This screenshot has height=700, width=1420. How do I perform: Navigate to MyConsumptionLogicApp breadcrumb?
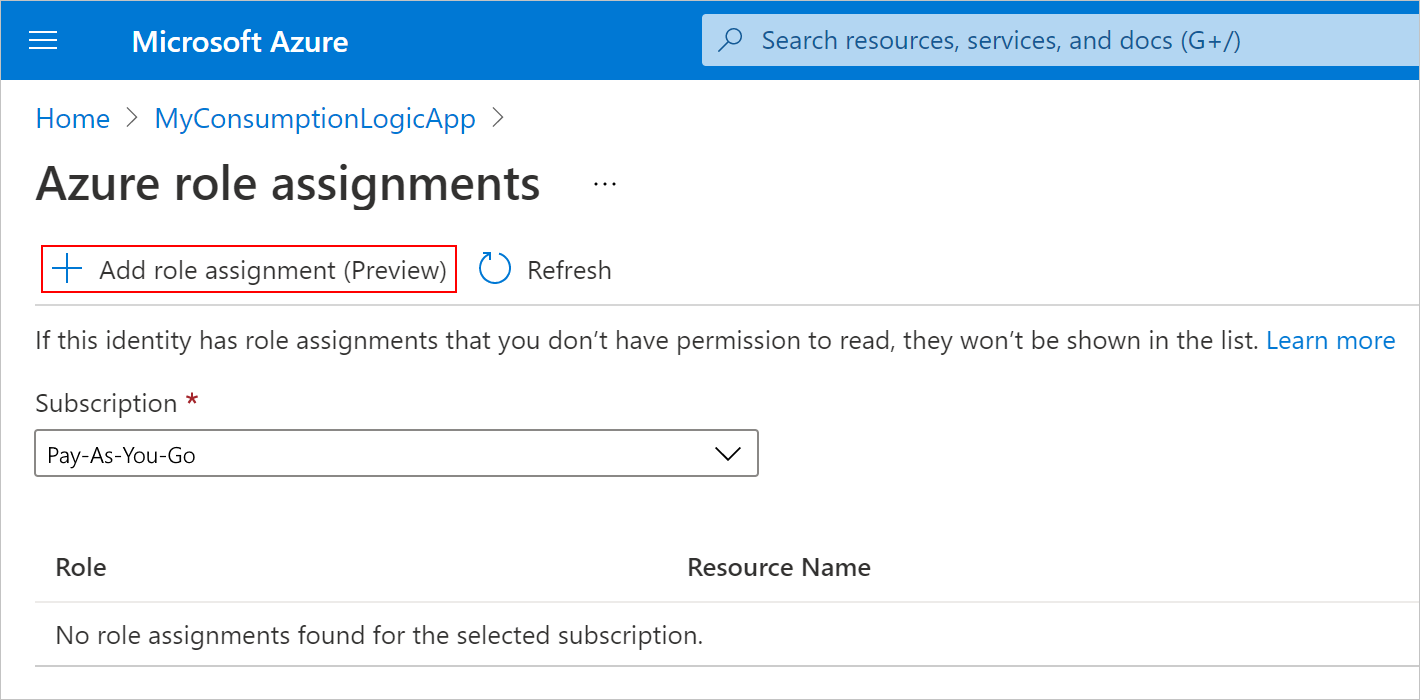click(315, 119)
